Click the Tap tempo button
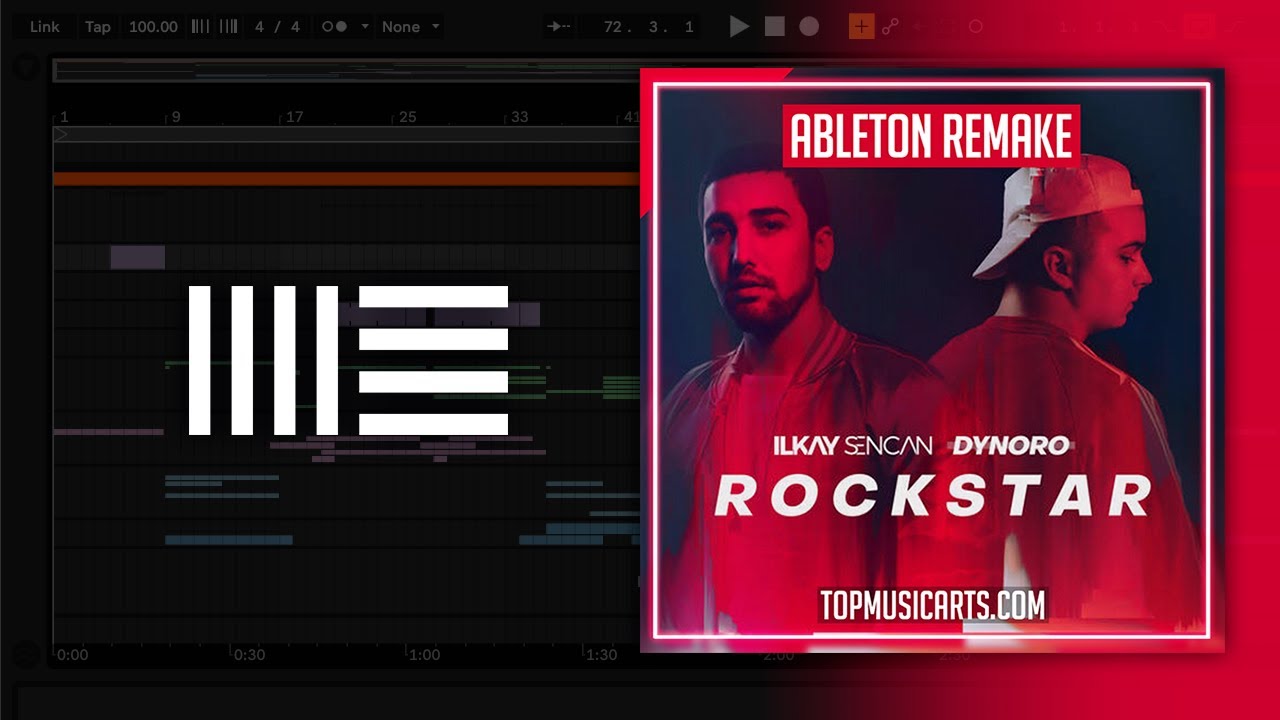The image size is (1280, 720). (x=98, y=27)
